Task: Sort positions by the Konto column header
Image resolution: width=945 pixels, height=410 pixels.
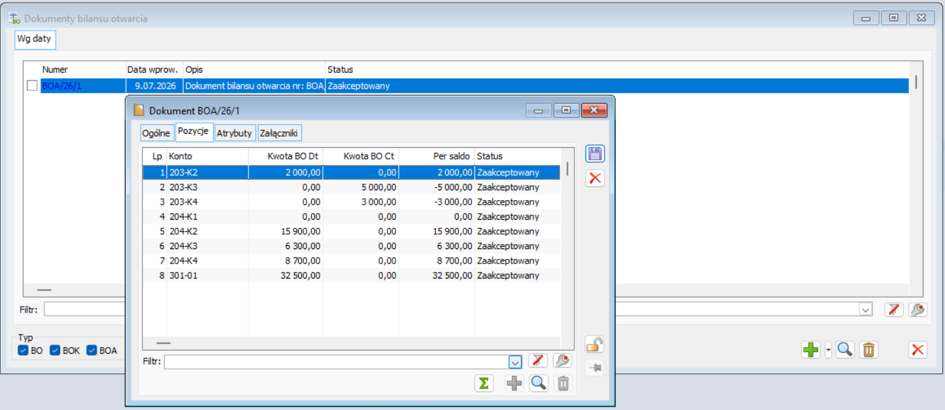Action: (x=207, y=156)
